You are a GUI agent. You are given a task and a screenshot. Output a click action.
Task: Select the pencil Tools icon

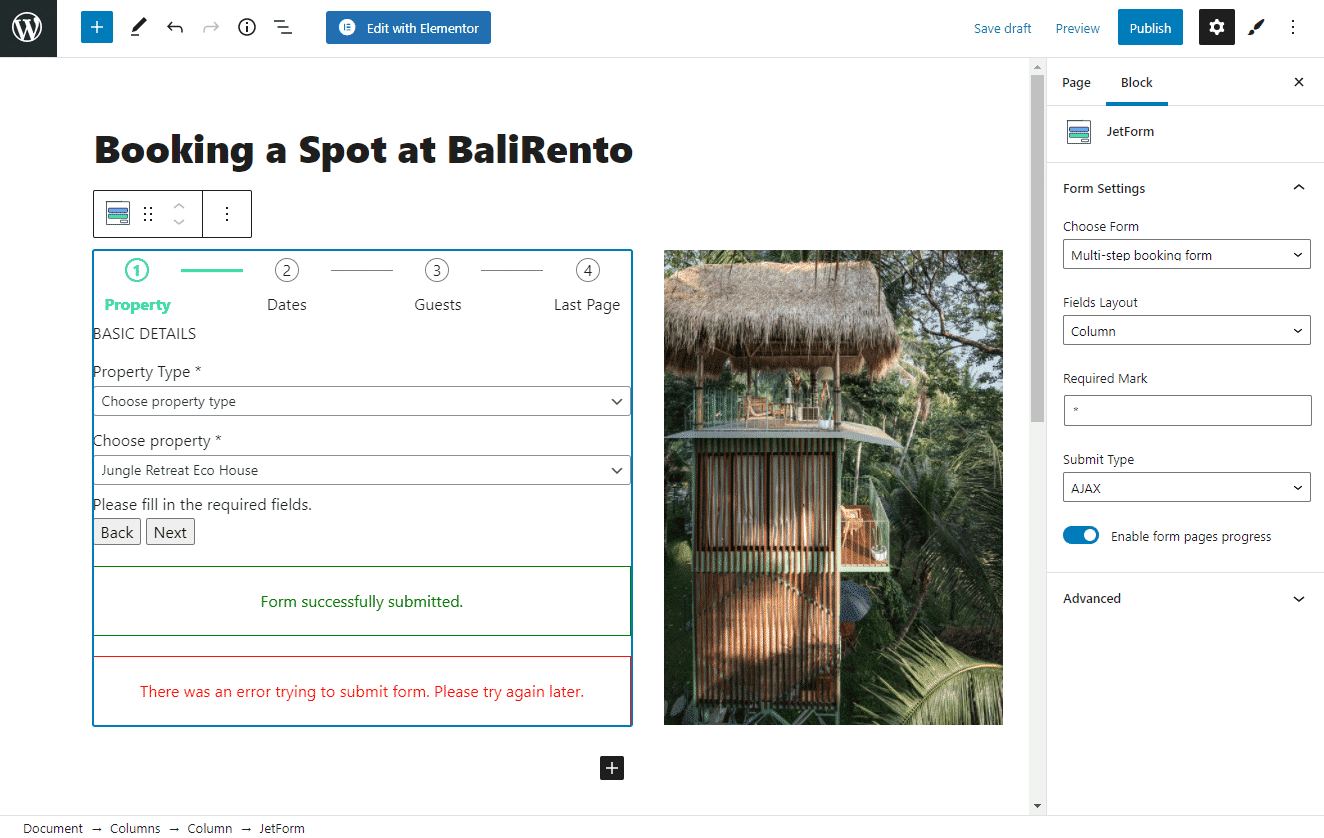click(x=138, y=28)
